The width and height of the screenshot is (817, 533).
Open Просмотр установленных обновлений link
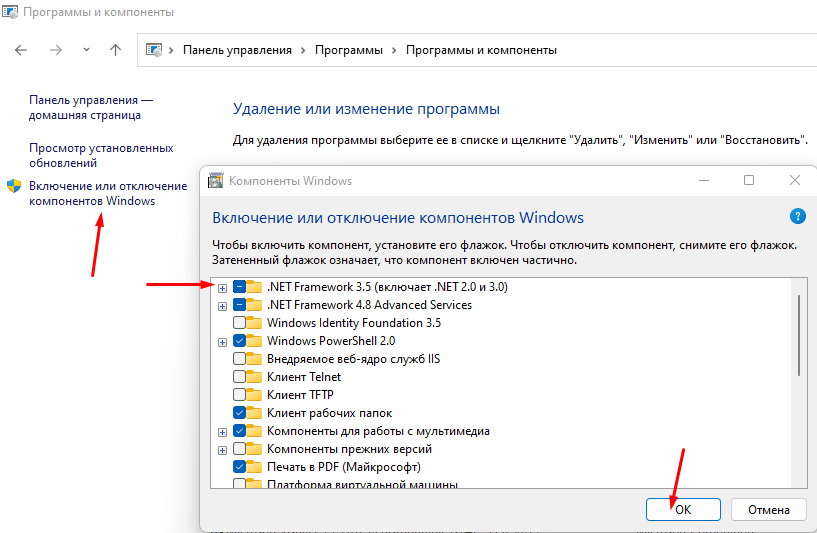pyautogui.click(x=101, y=155)
